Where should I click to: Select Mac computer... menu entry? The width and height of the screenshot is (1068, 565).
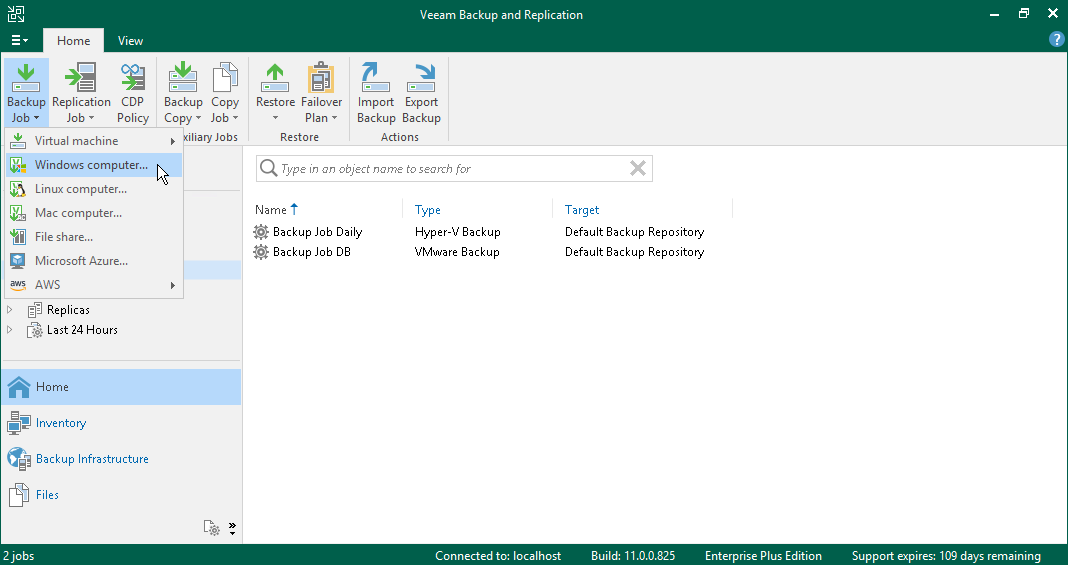93,212
